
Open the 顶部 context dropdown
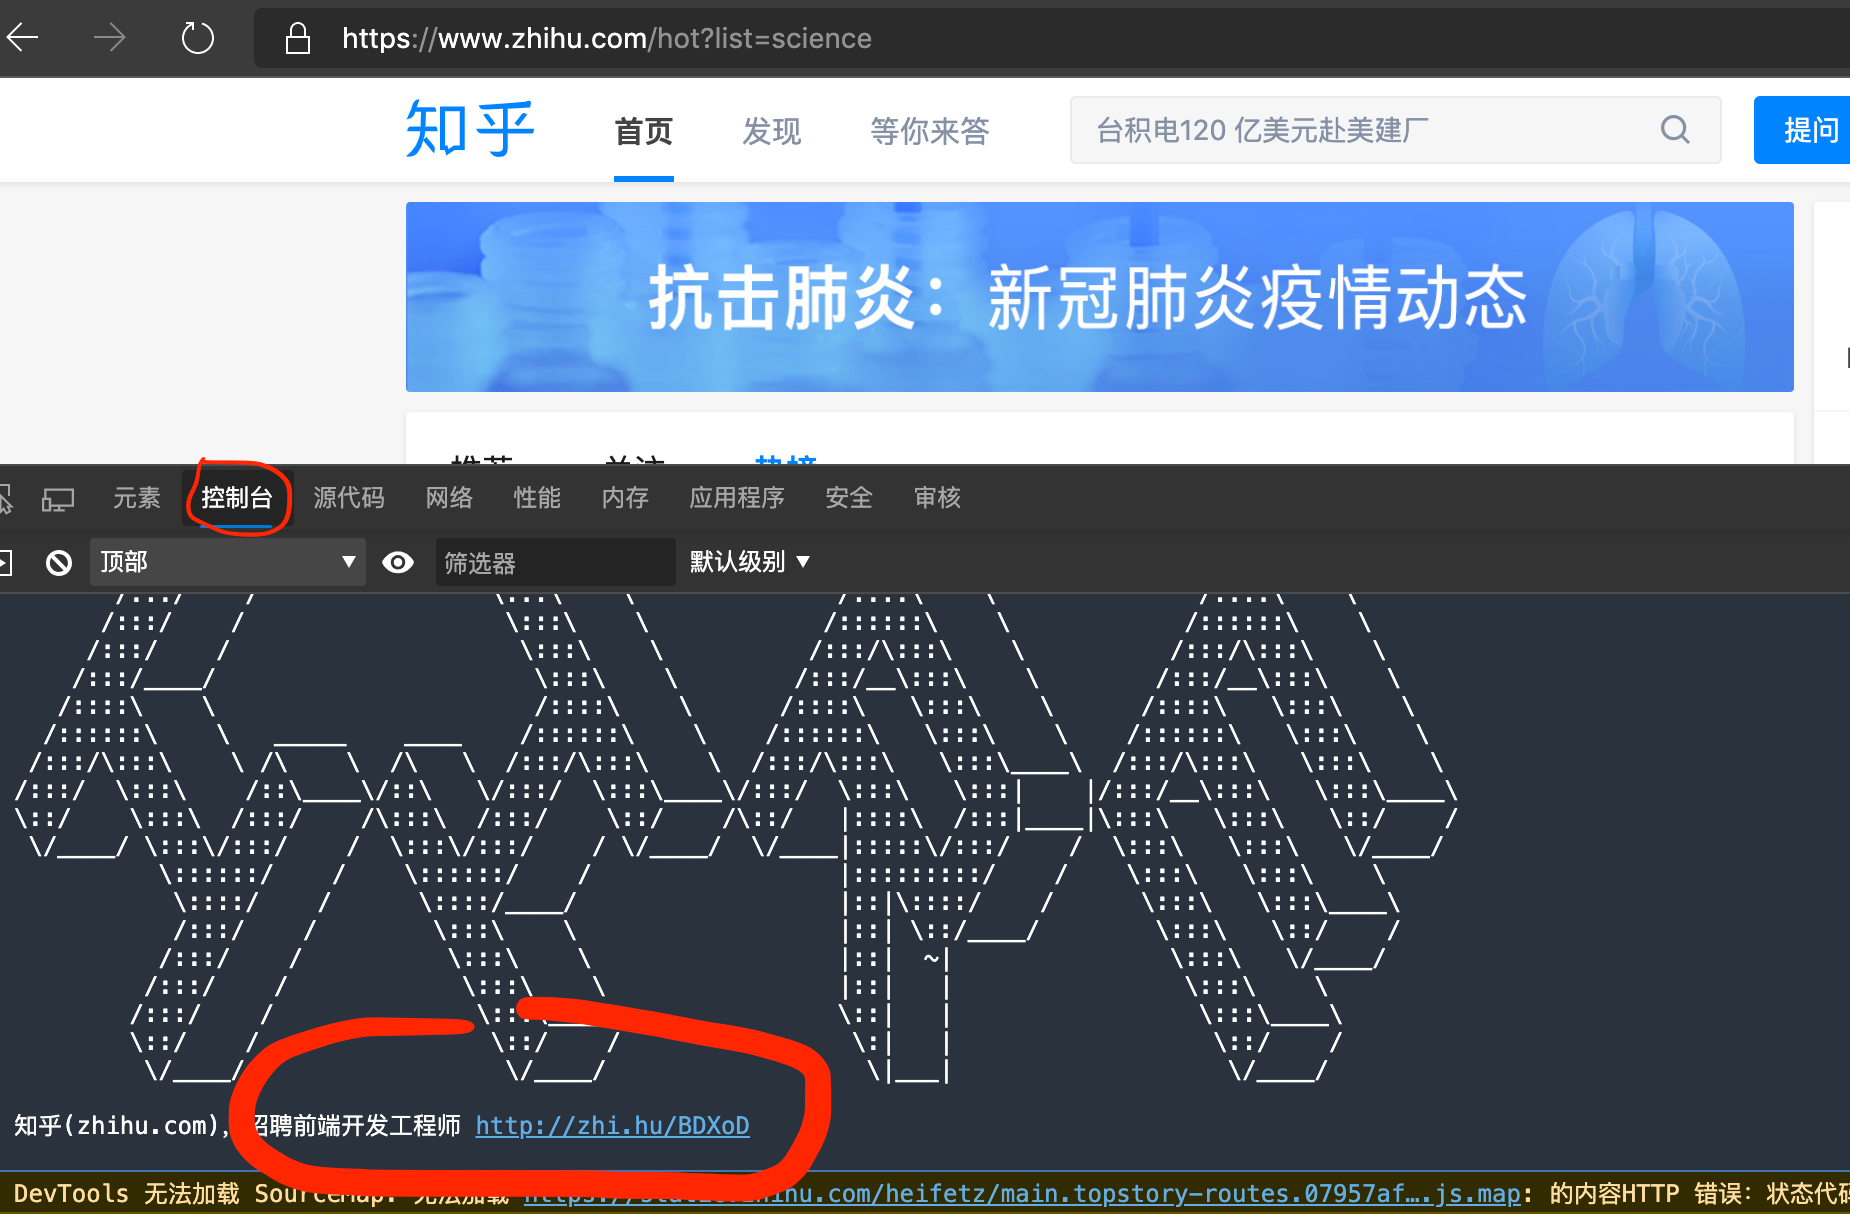(x=228, y=562)
